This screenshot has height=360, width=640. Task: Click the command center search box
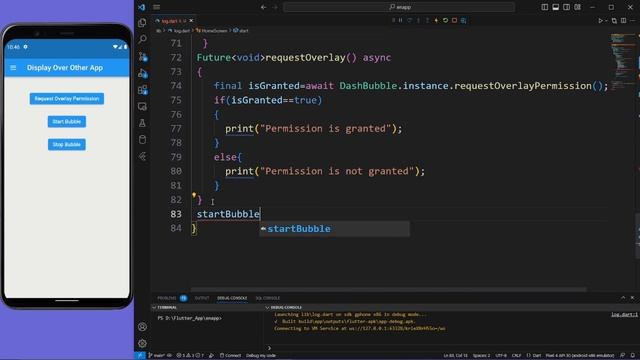pyautogui.click(x=399, y=7)
